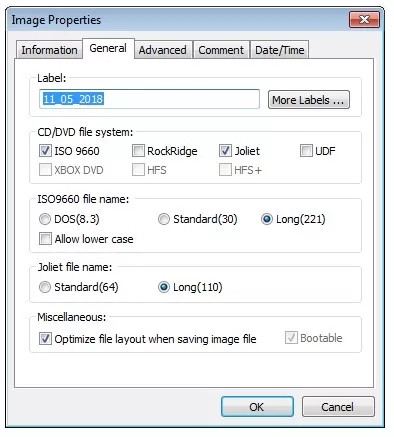
Task: Choose Standard(64) Joliet file name
Action: (x=45, y=287)
